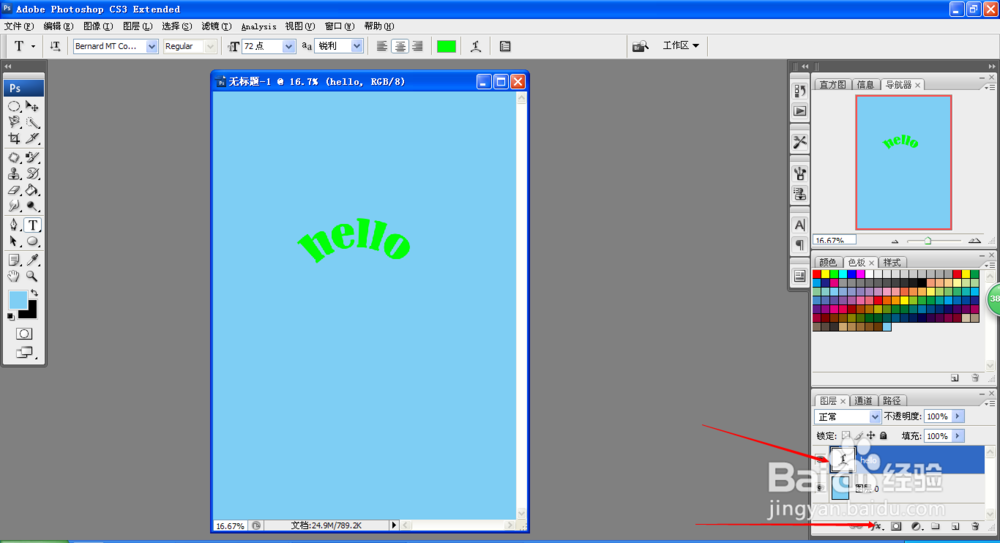The image size is (1000, 543).
Task: Open the 72 点 font size dropdown
Action: [x=288, y=46]
